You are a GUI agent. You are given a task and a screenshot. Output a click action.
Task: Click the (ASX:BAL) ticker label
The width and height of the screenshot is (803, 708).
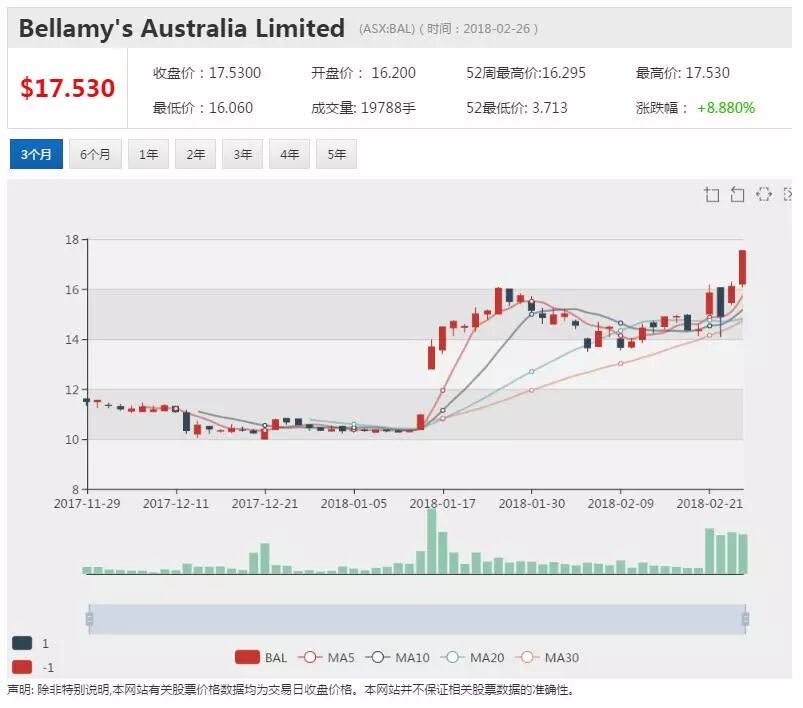387,29
